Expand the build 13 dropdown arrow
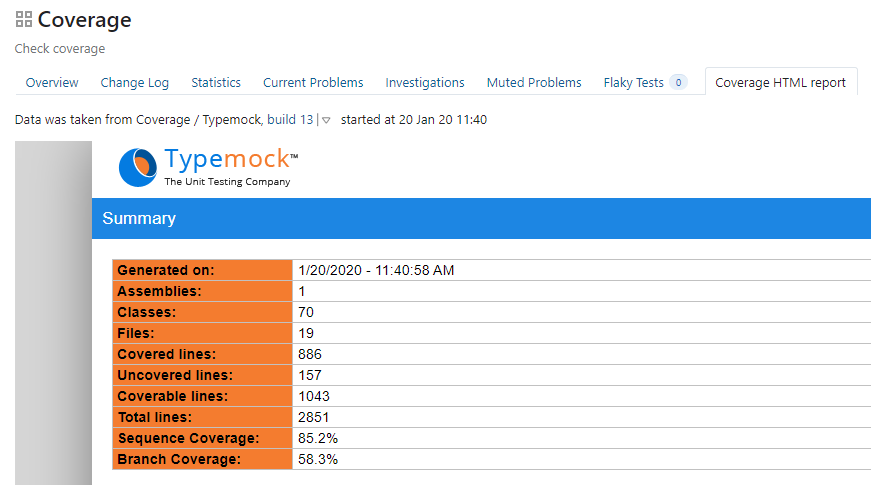This screenshot has width=871, height=485. 326,120
